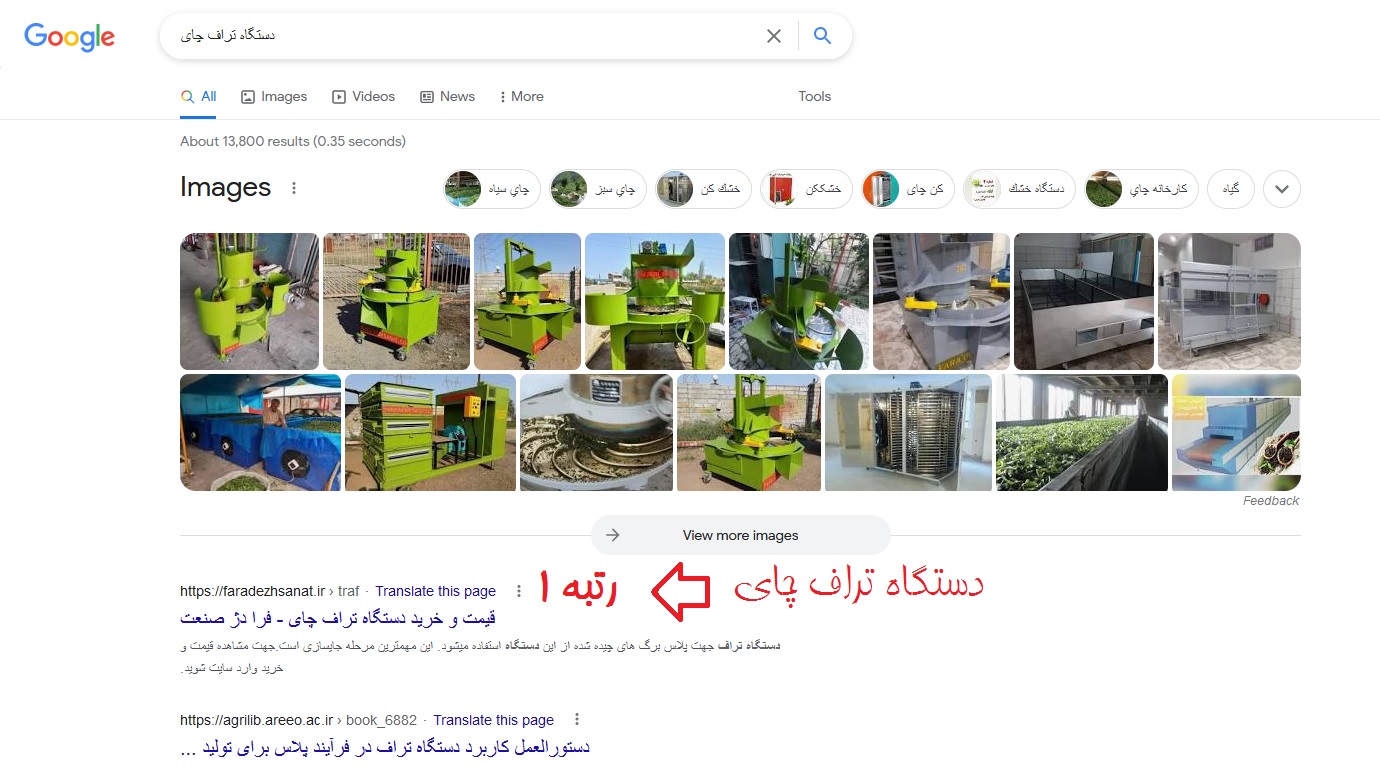Click the Google logo
This screenshot has width=1380, height=766.
pyautogui.click(x=69, y=37)
